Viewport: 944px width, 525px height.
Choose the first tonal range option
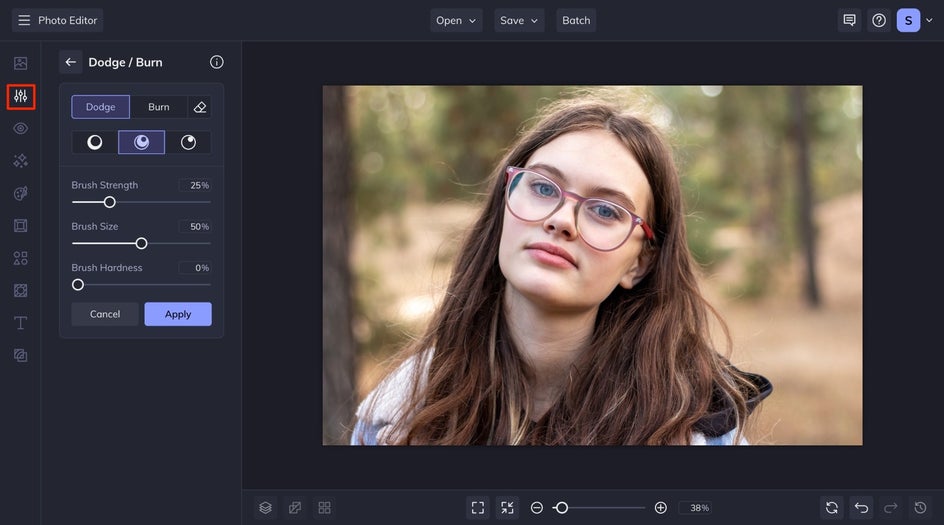(x=95, y=142)
